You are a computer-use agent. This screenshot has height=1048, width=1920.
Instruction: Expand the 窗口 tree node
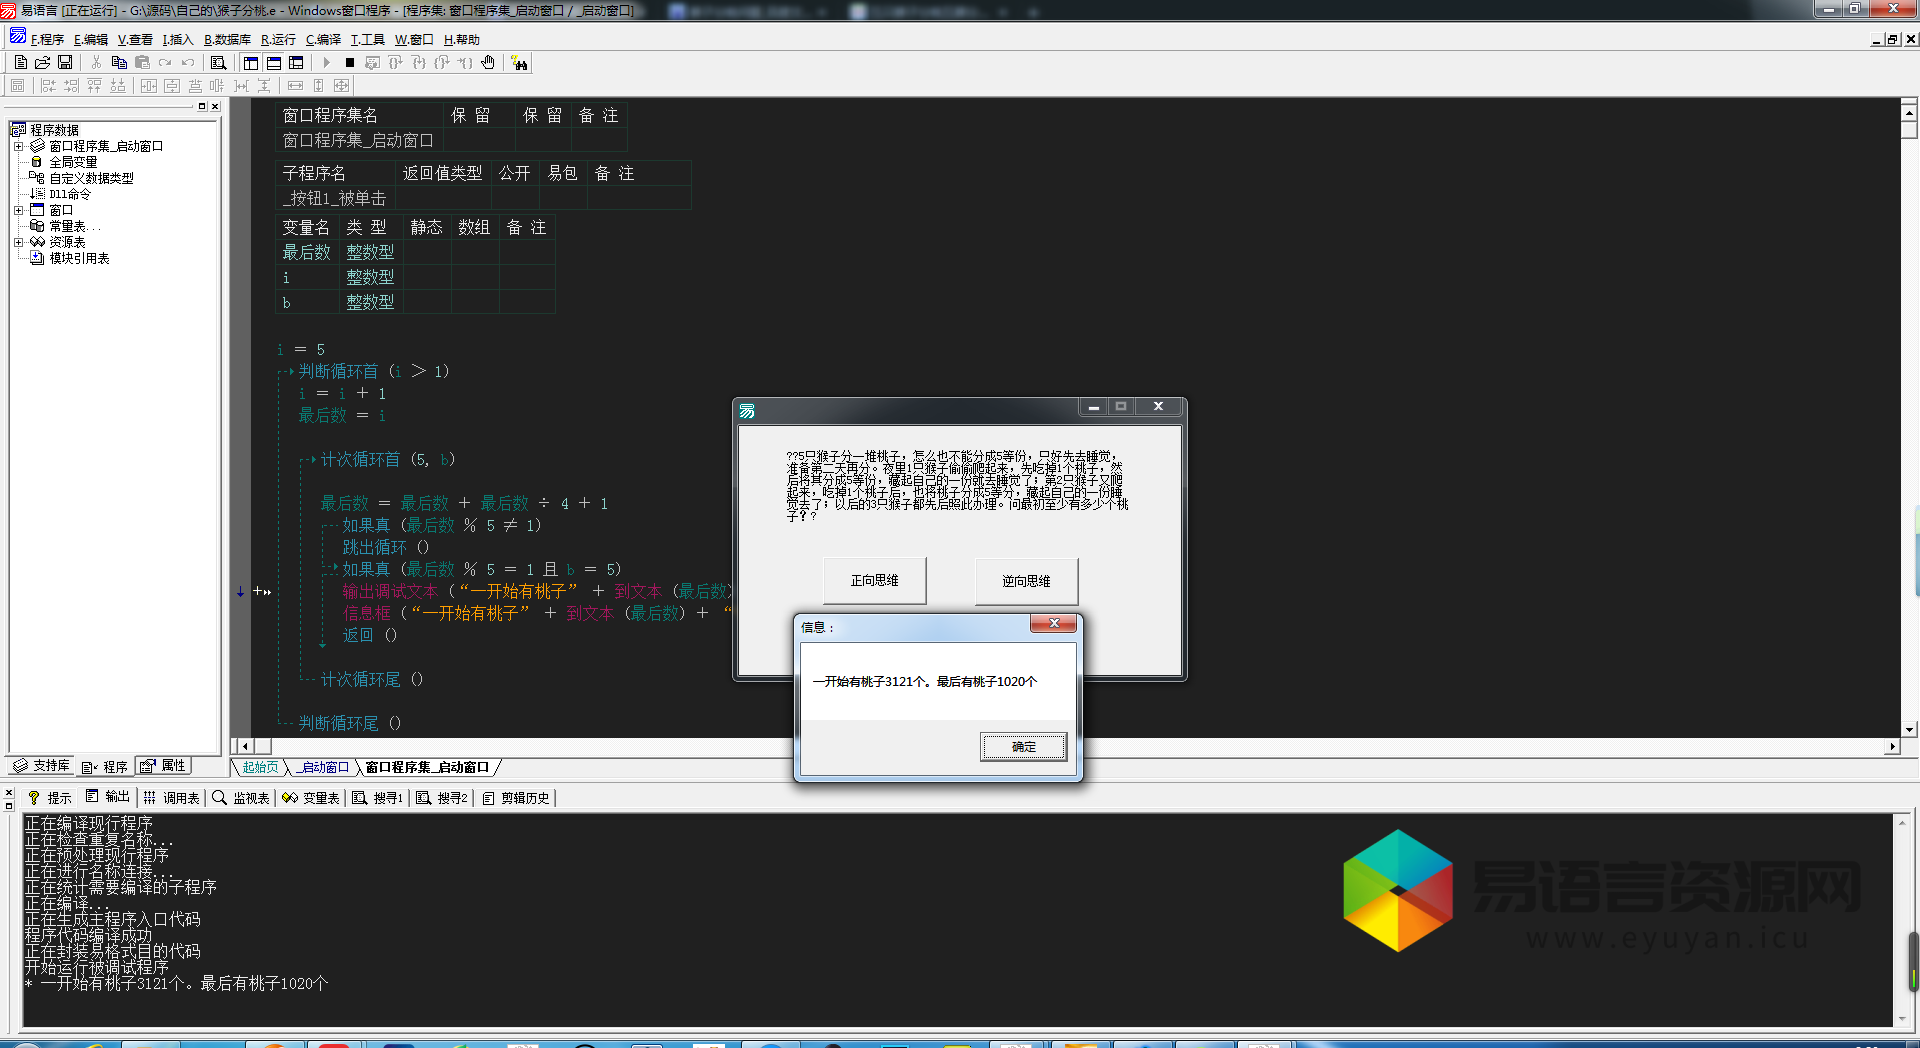[x=18, y=210]
